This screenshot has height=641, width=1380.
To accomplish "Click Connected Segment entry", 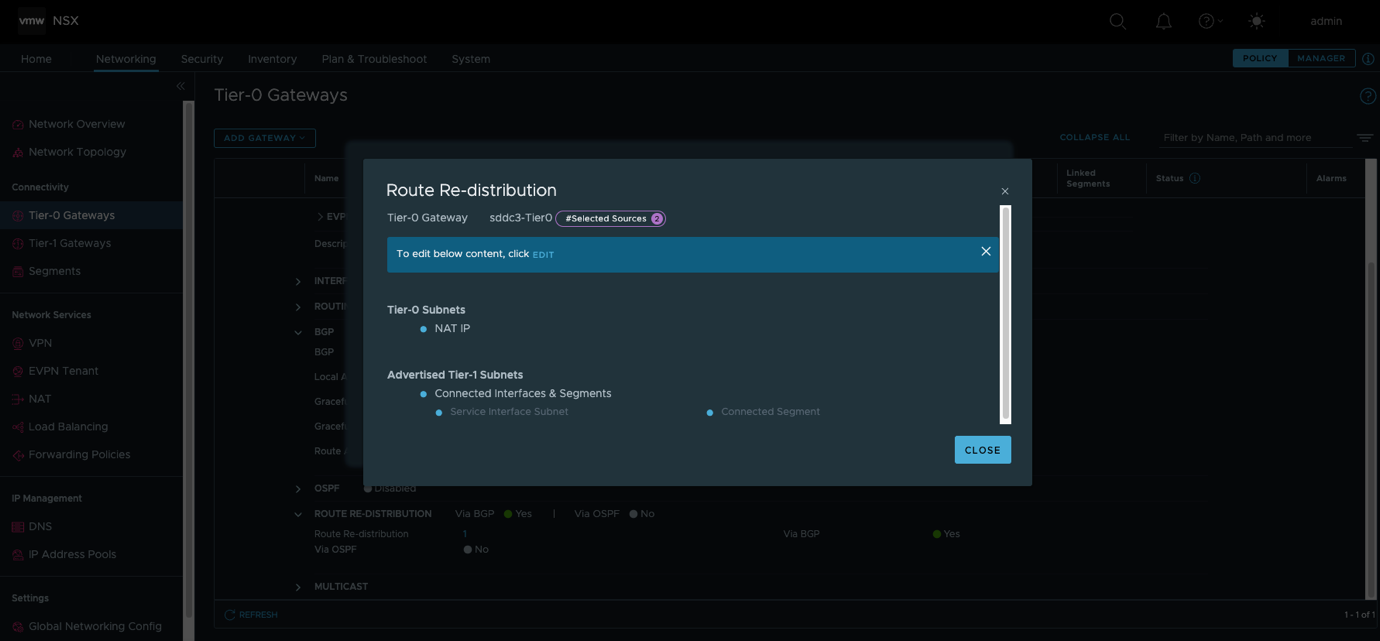I will click(x=770, y=412).
